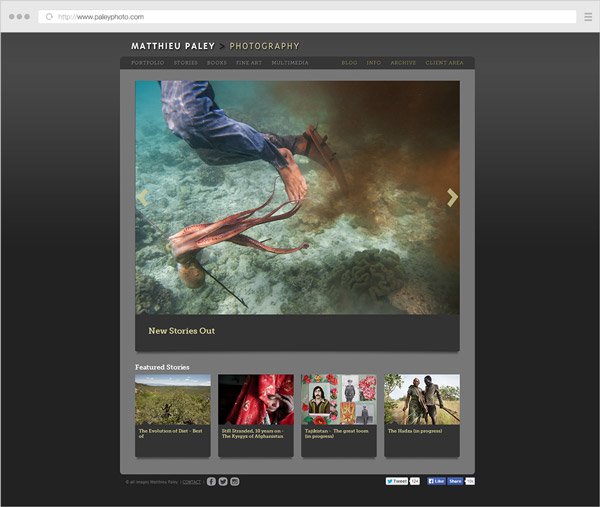The height and width of the screenshot is (507, 600).
Task: Go to previous slide with left arrow
Action: [143, 198]
